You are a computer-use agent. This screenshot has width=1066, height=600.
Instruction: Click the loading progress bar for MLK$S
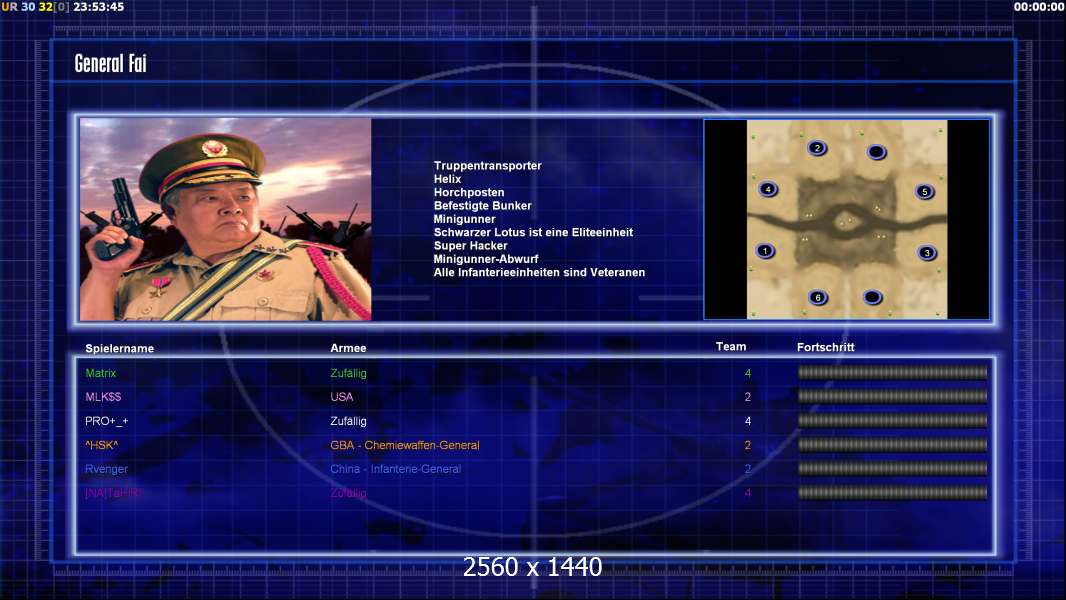click(893, 396)
